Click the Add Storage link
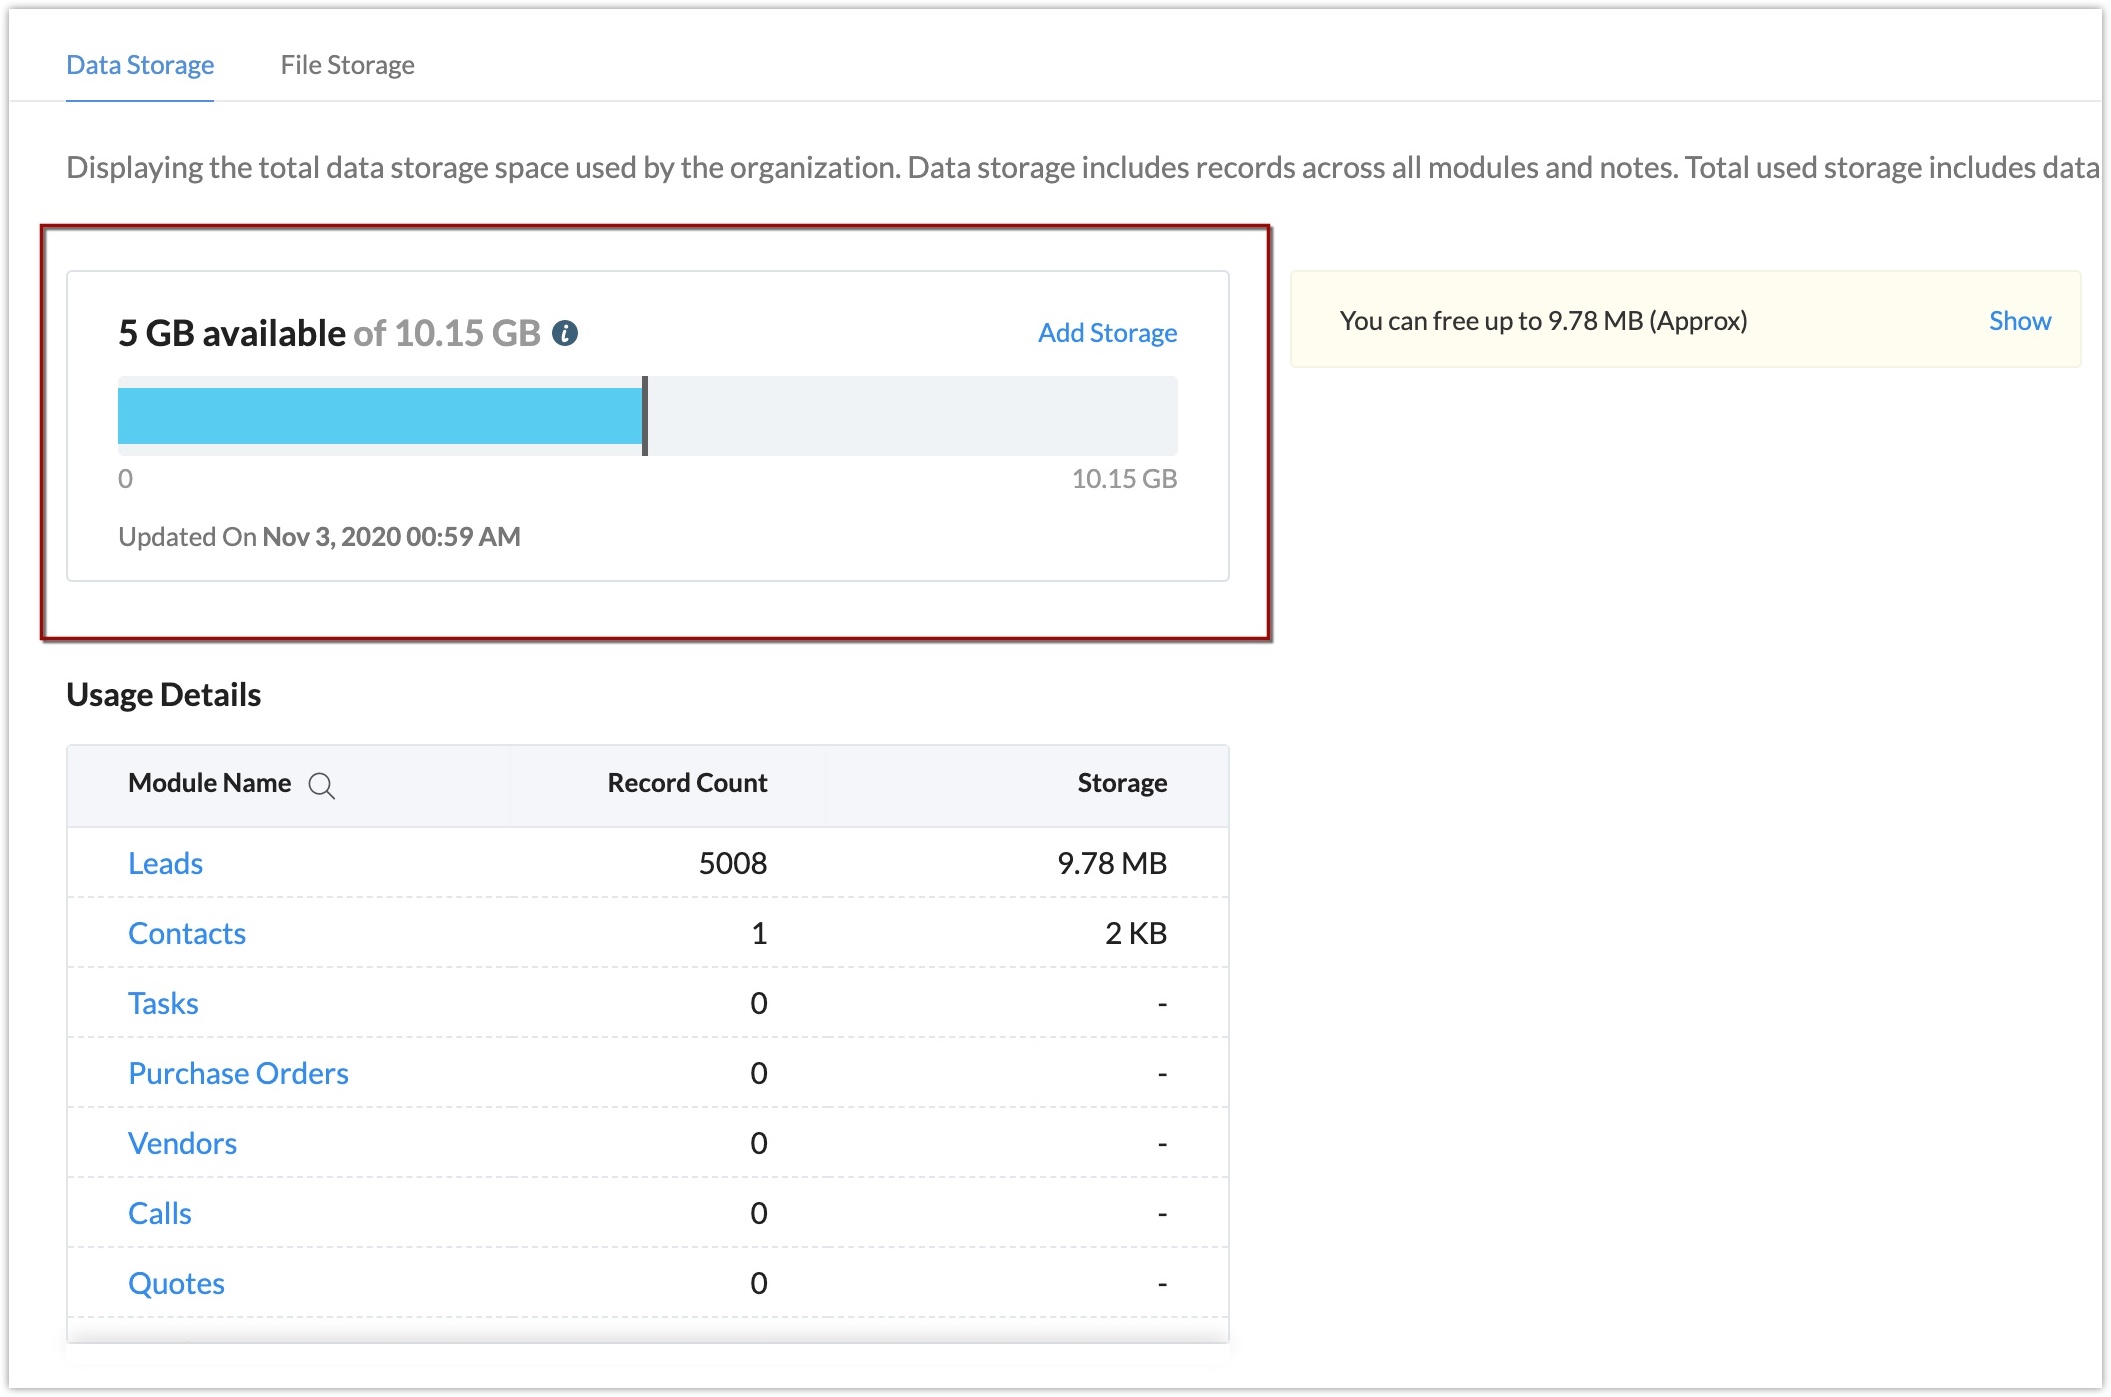This screenshot has height=1397, width=2111. point(1106,332)
